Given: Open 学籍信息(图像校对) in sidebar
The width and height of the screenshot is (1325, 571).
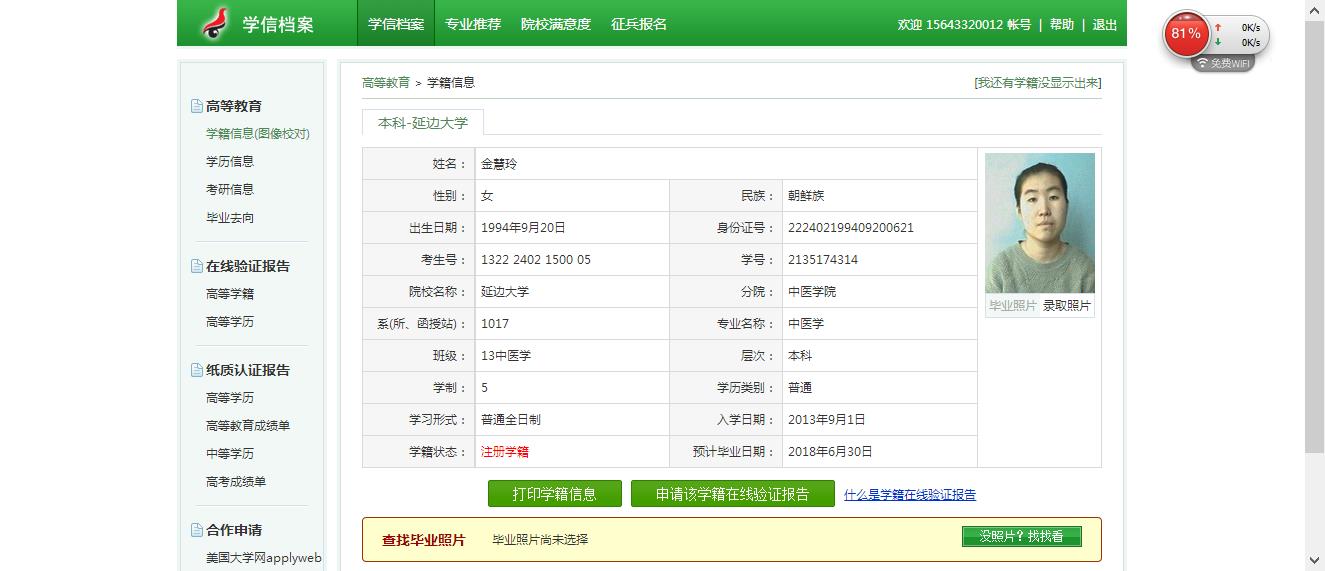Looking at the screenshot, I should (258, 134).
